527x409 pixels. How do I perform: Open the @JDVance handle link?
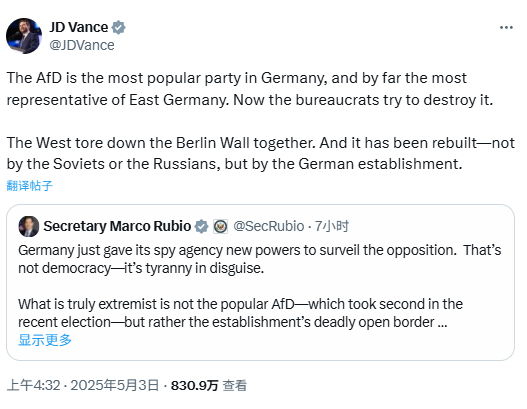(82, 45)
